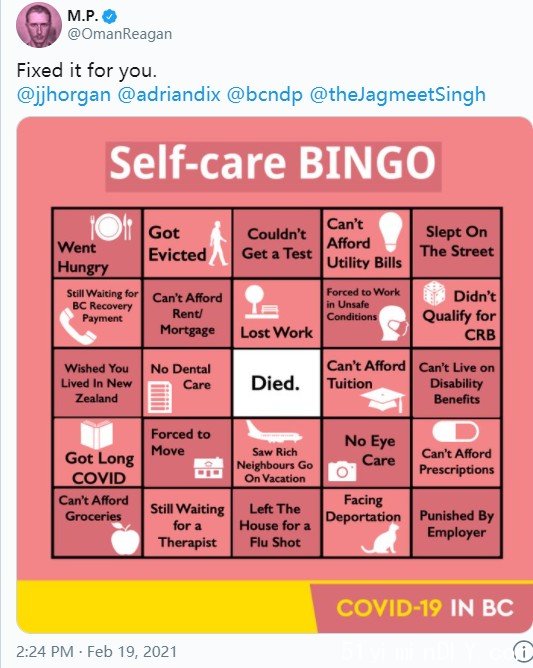Click the cat silhouette icon

pos(380,539)
